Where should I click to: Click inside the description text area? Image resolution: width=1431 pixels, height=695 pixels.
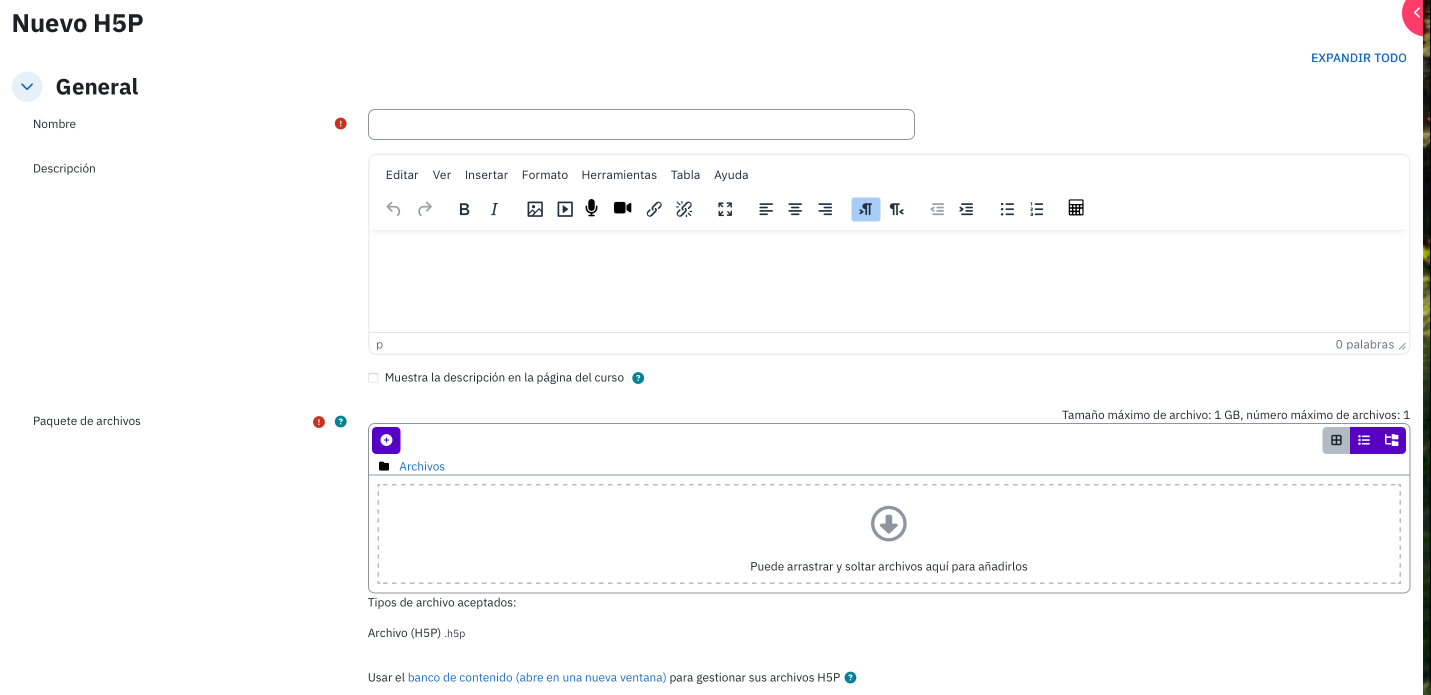pyautogui.click(x=889, y=283)
